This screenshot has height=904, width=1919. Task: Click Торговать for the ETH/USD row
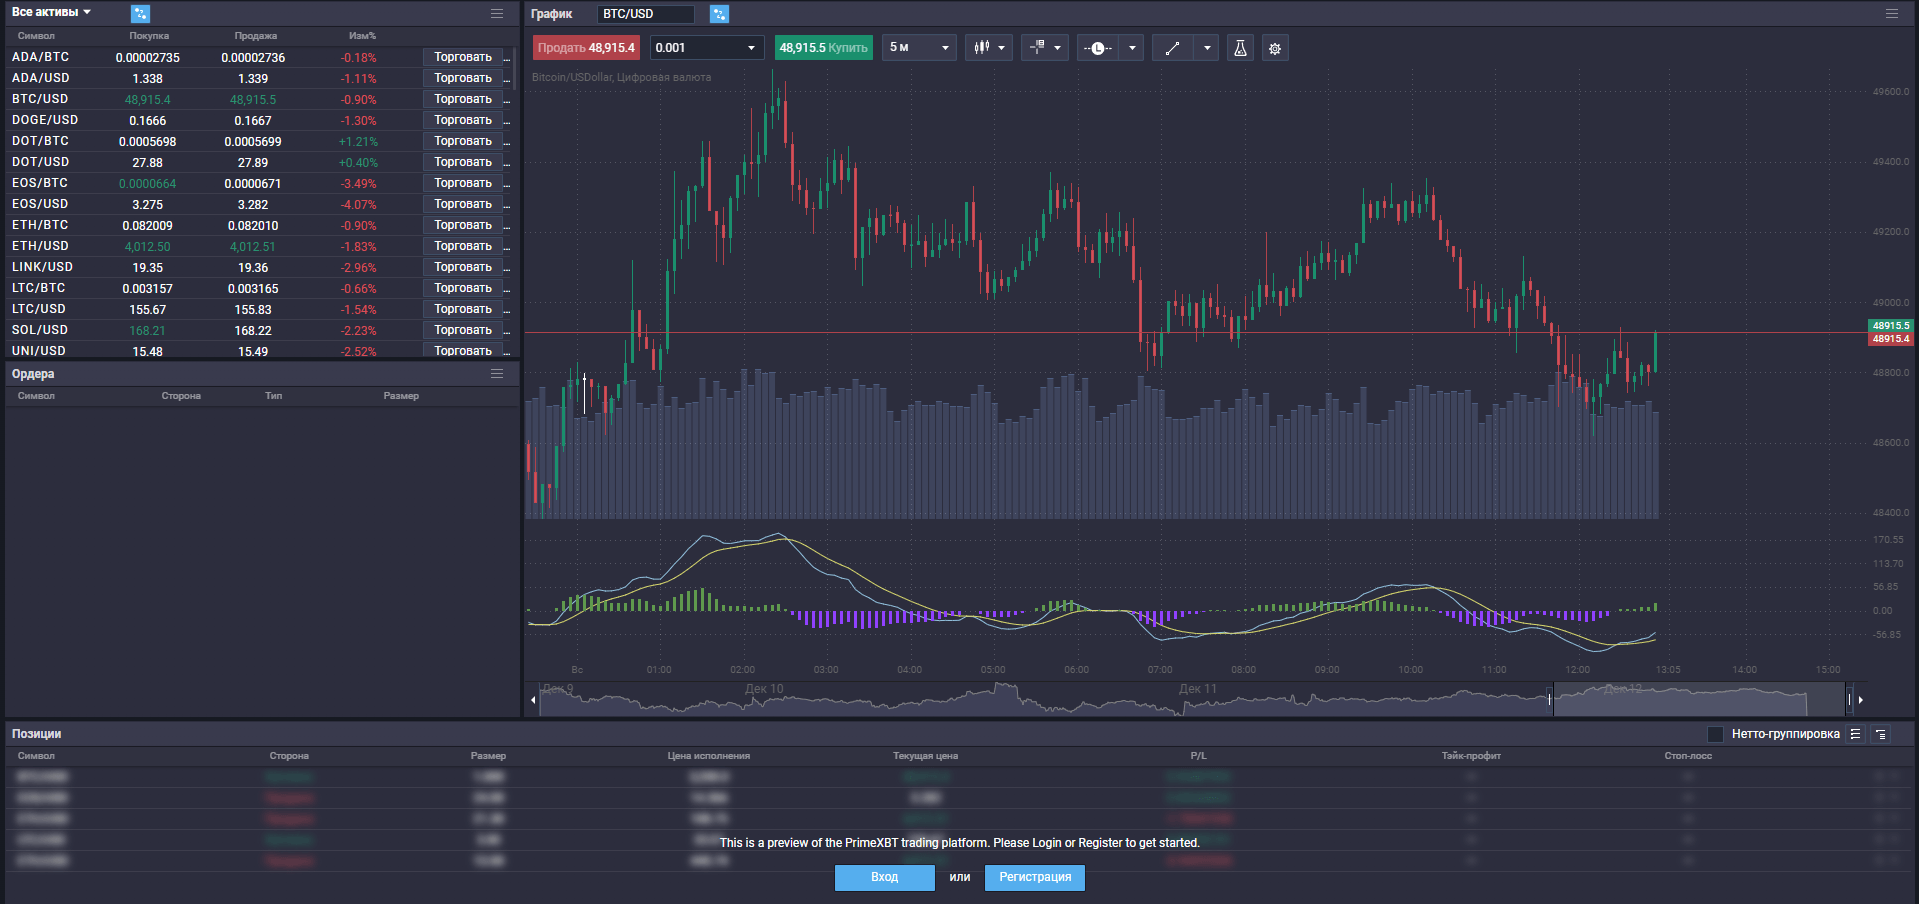point(462,246)
